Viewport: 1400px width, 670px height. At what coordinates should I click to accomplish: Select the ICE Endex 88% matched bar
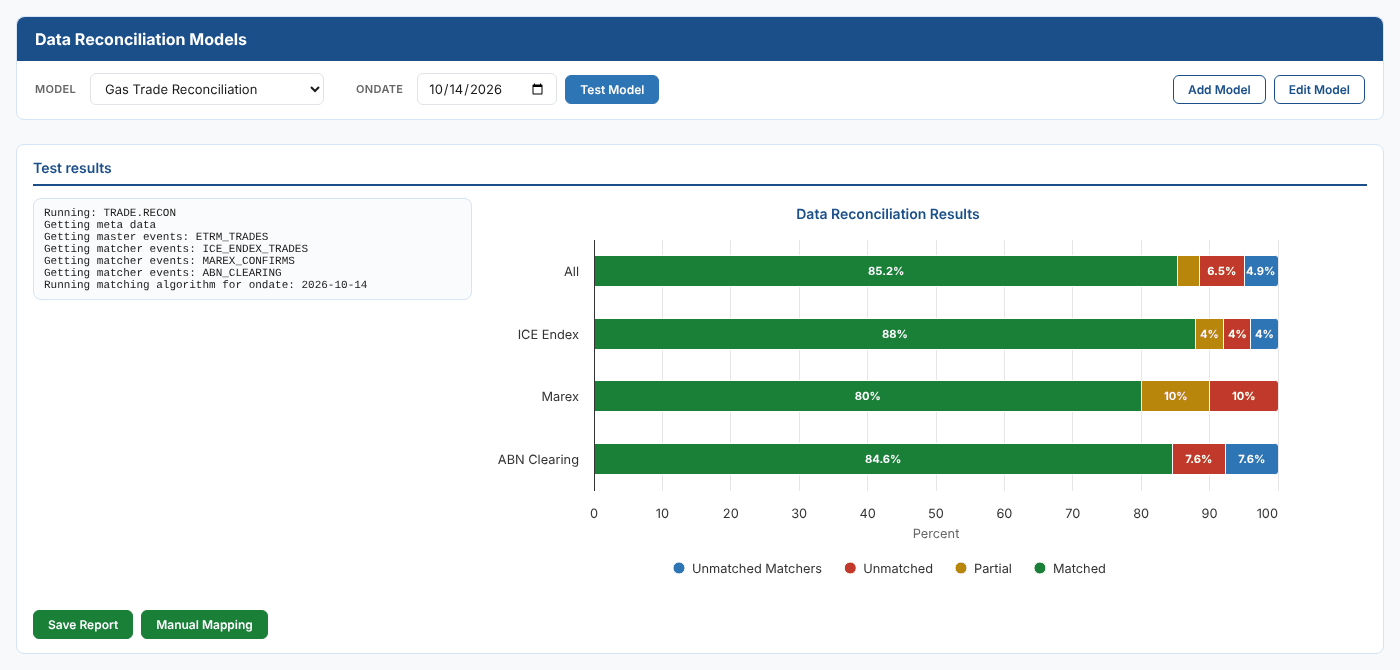click(x=895, y=334)
